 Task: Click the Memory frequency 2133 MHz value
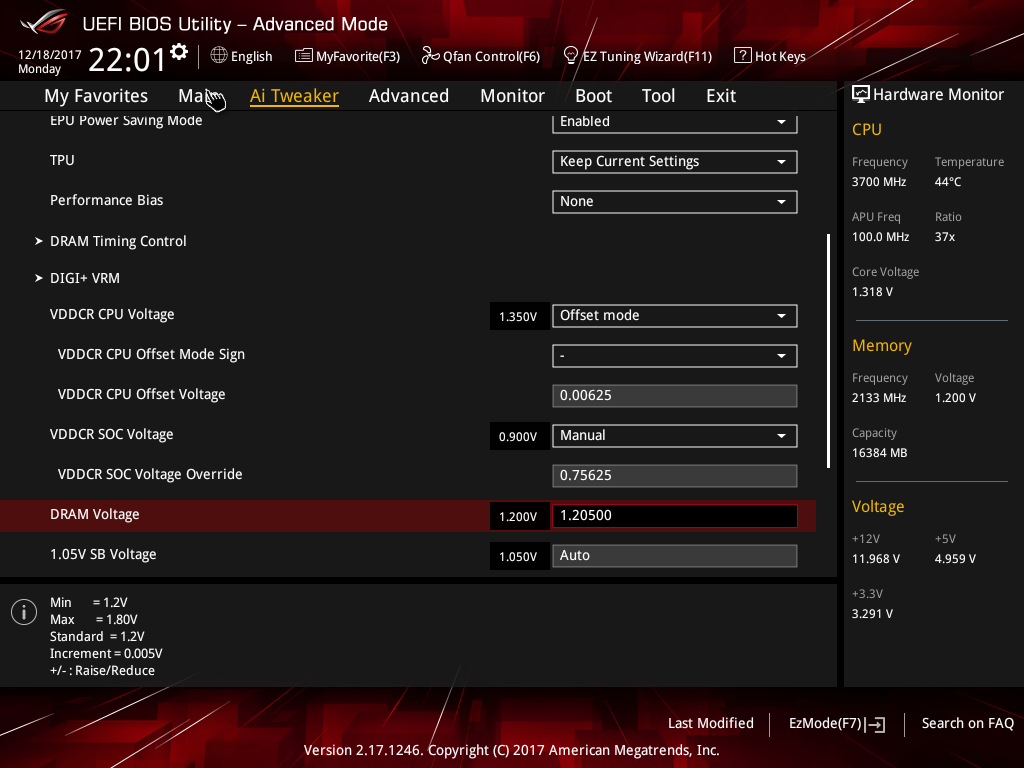(x=879, y=398)
